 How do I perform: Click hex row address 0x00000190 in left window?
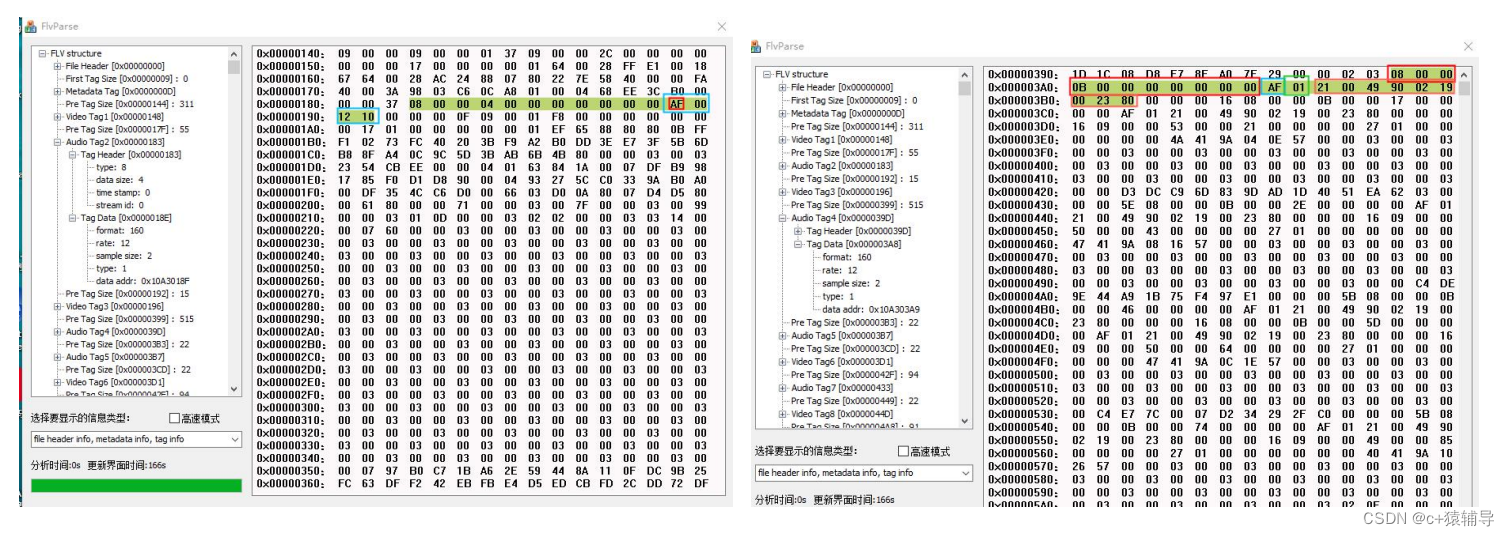(x=291, y=117)
